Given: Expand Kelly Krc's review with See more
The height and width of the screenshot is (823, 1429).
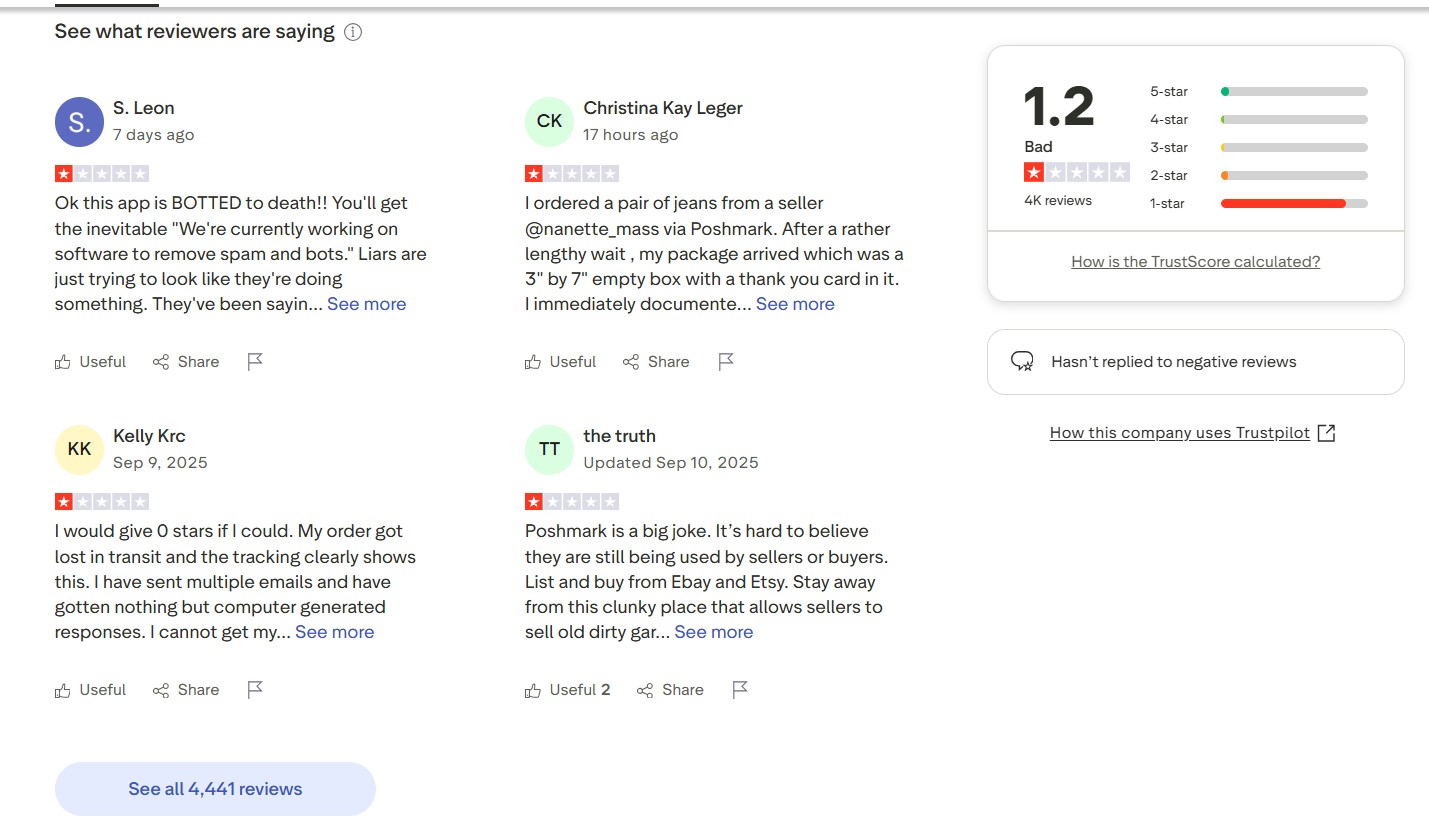Looking at the screenshot, I should pos(335,632).
